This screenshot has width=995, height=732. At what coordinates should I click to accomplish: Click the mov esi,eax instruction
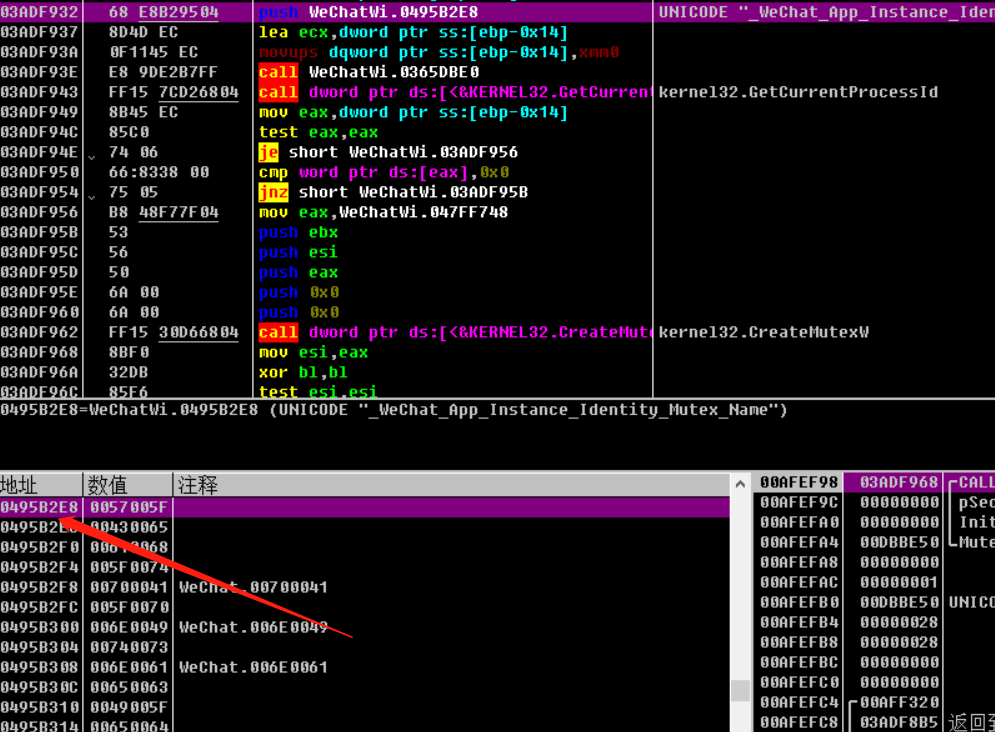click(x=313, y=353)
